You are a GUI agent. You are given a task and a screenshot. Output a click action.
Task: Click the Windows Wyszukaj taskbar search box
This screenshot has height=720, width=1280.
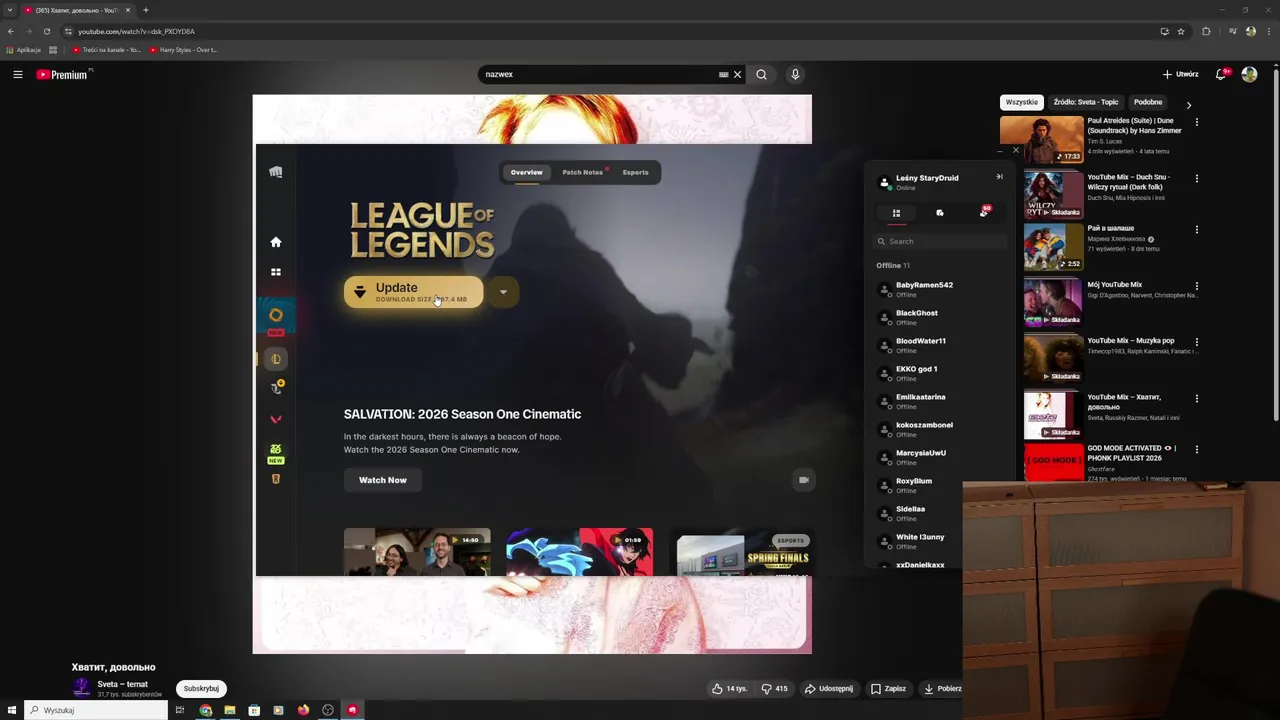pyautogui.click(x=96, y=710)
